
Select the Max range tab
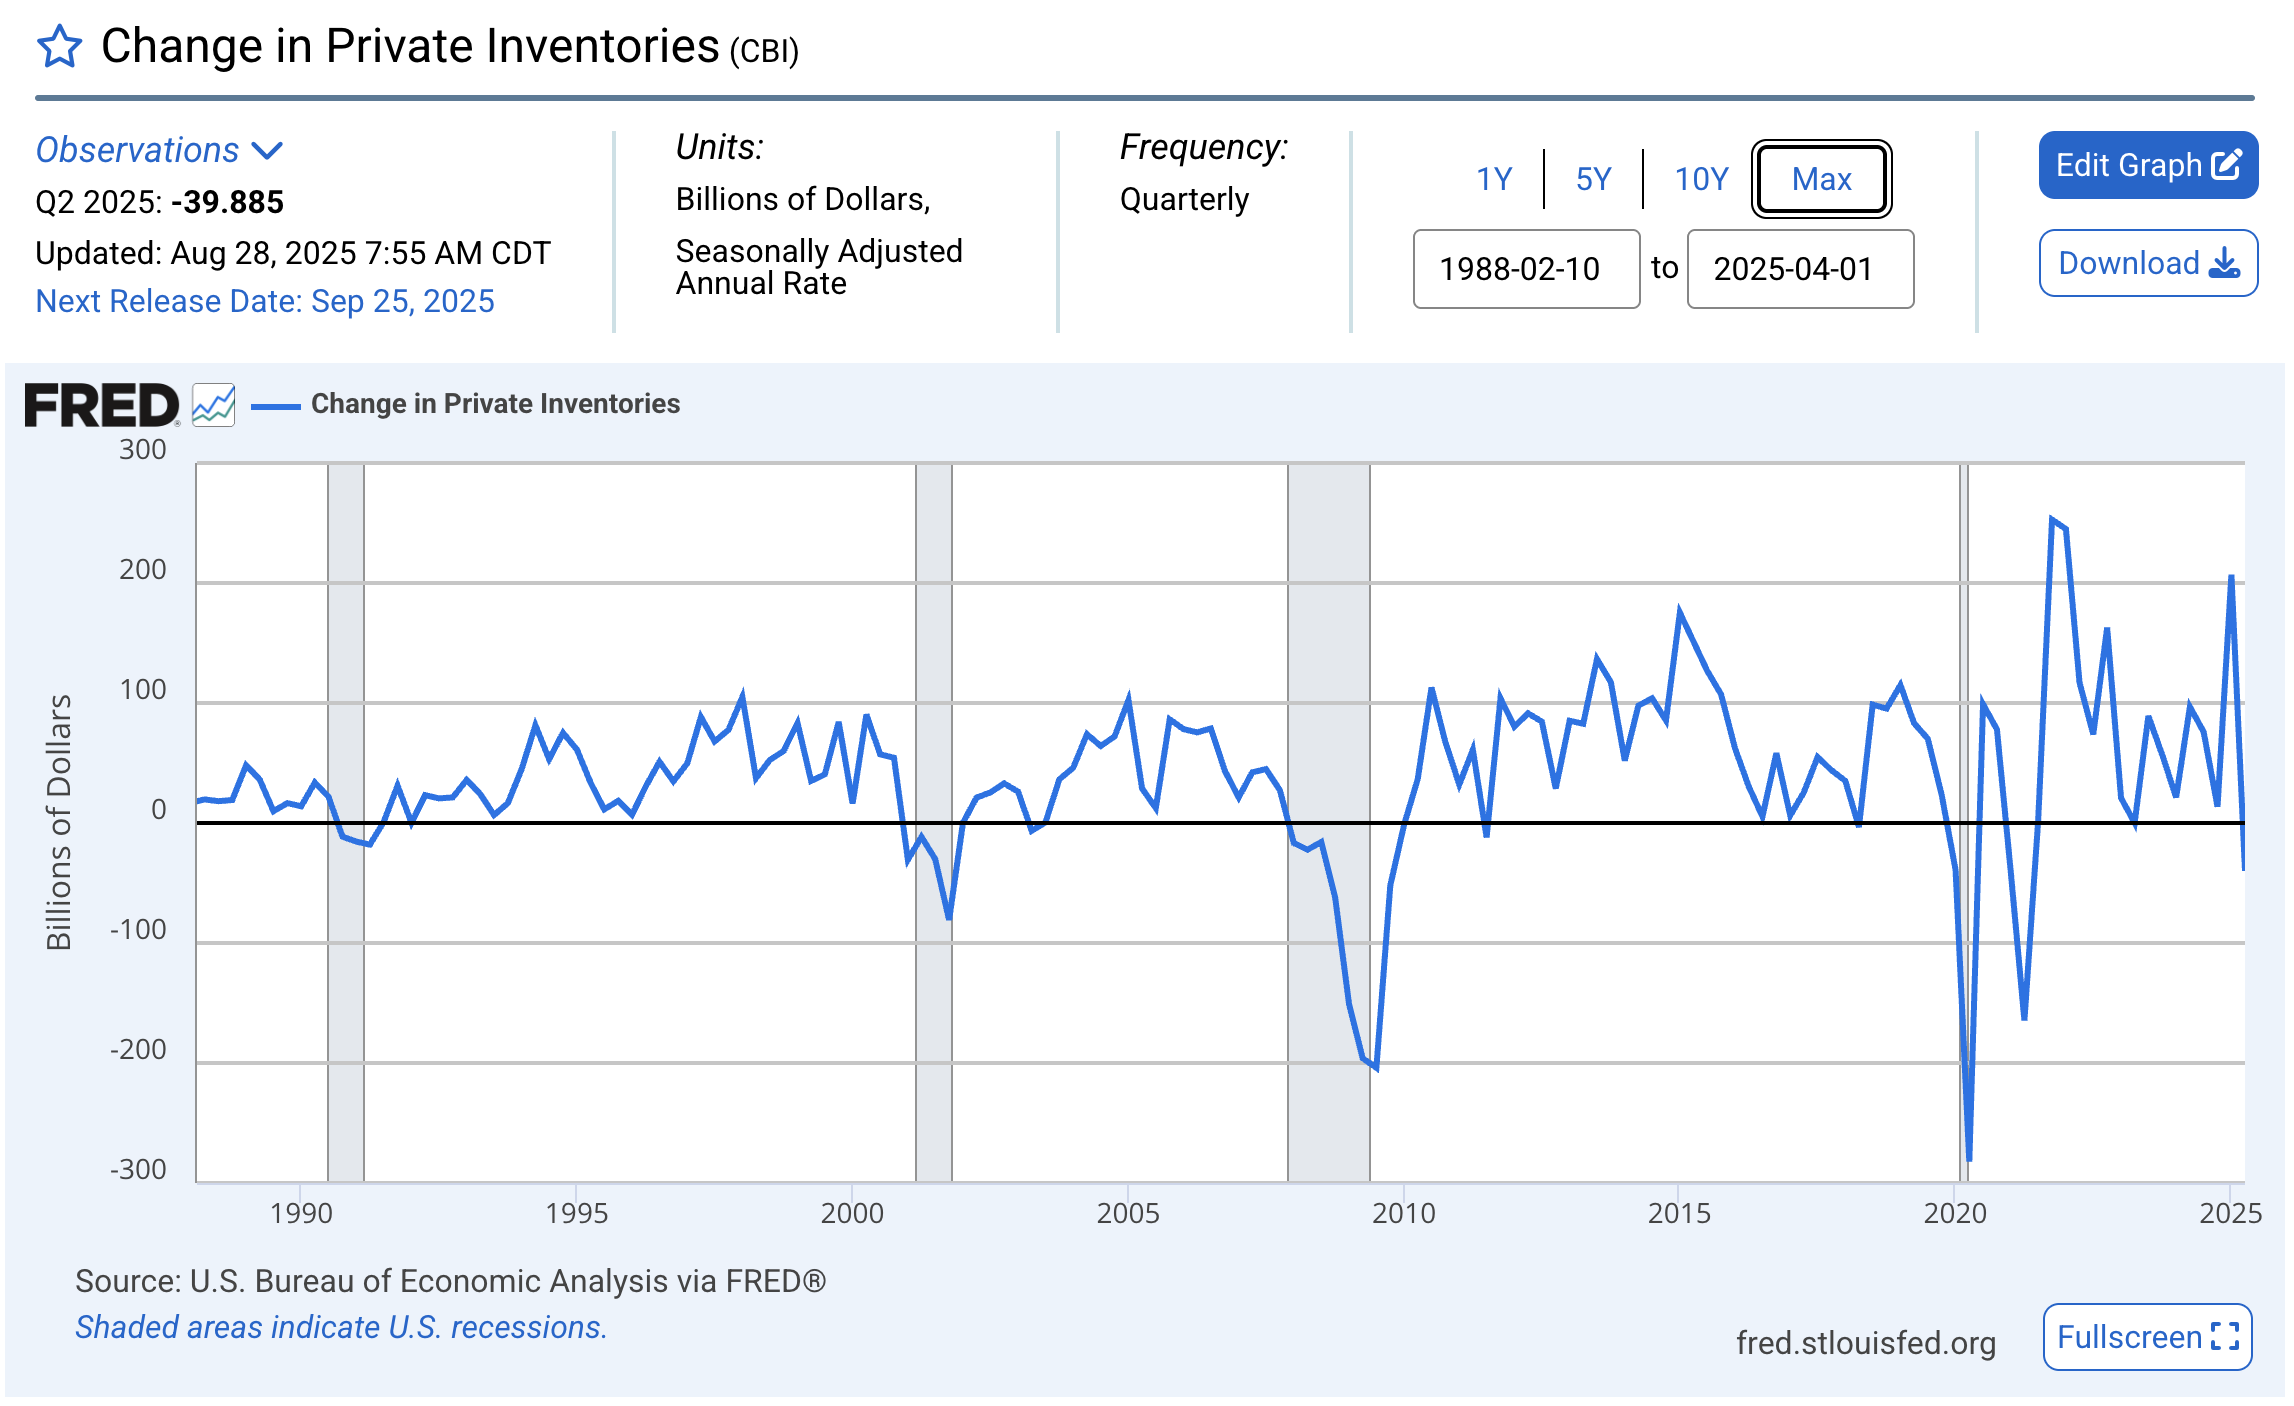[1821, 180]
